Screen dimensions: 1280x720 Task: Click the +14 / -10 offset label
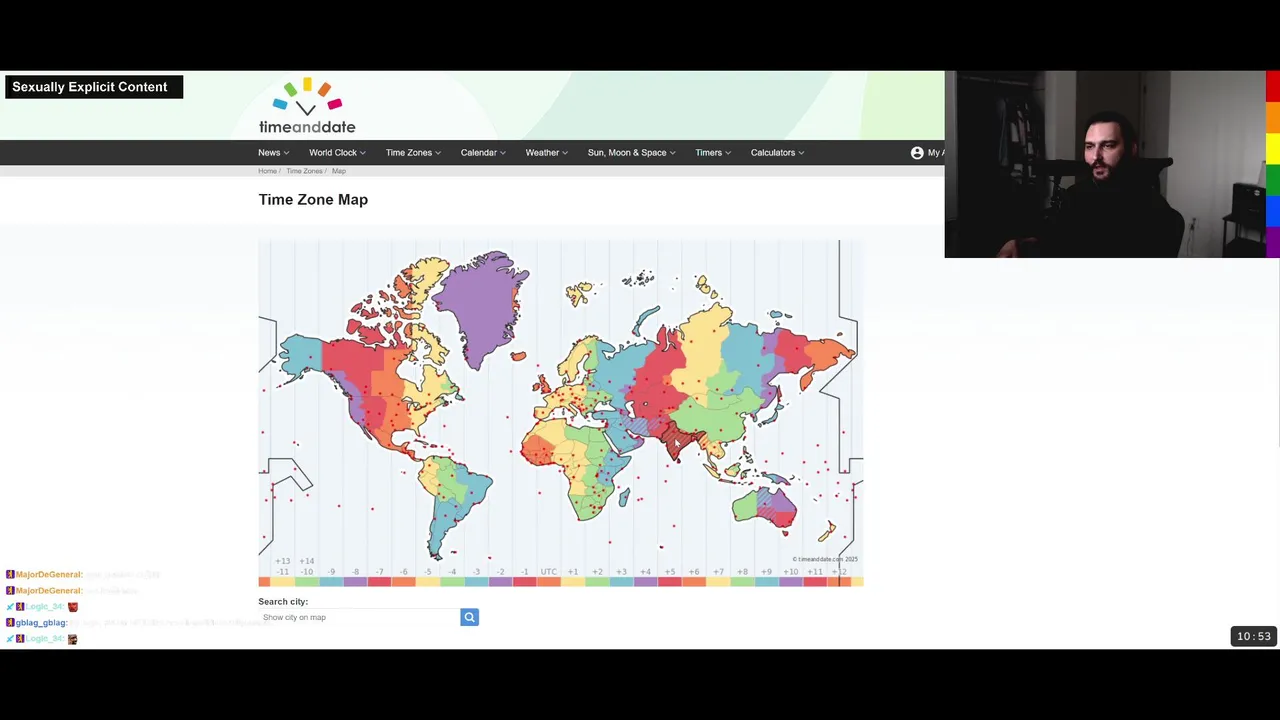[x=307, y=567]
